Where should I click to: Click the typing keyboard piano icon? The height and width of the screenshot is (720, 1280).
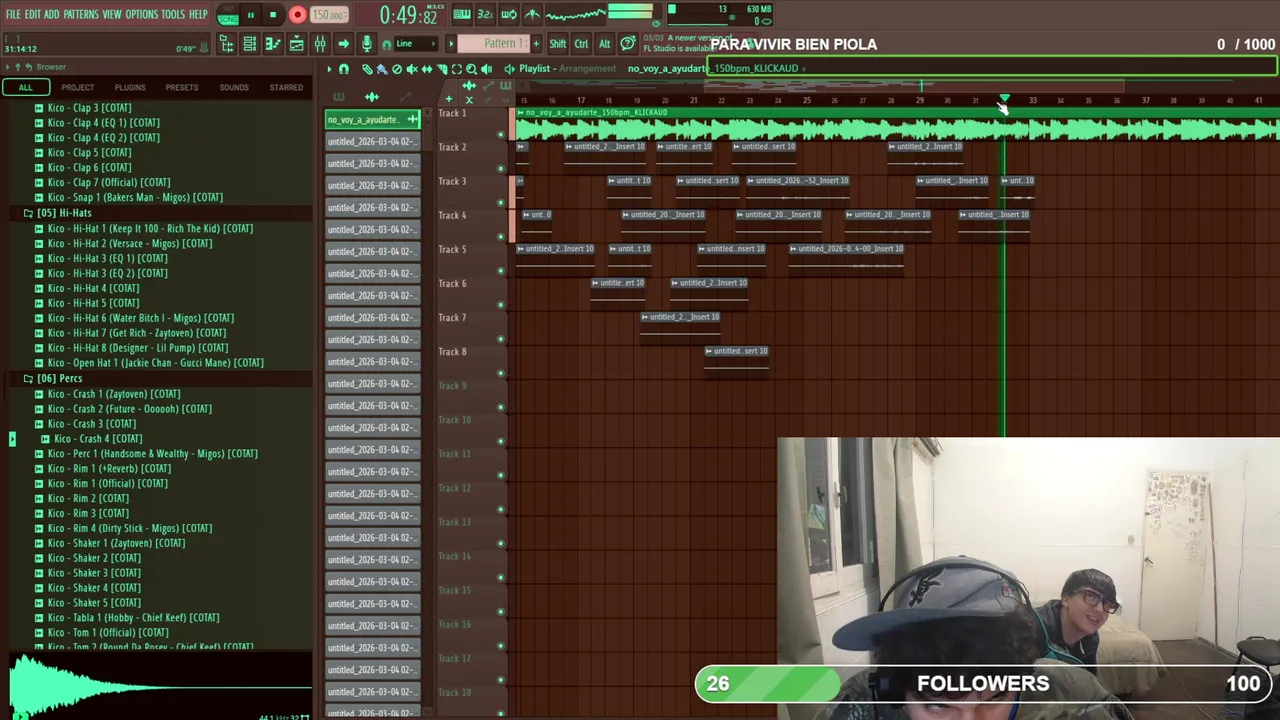click(462, 14)
